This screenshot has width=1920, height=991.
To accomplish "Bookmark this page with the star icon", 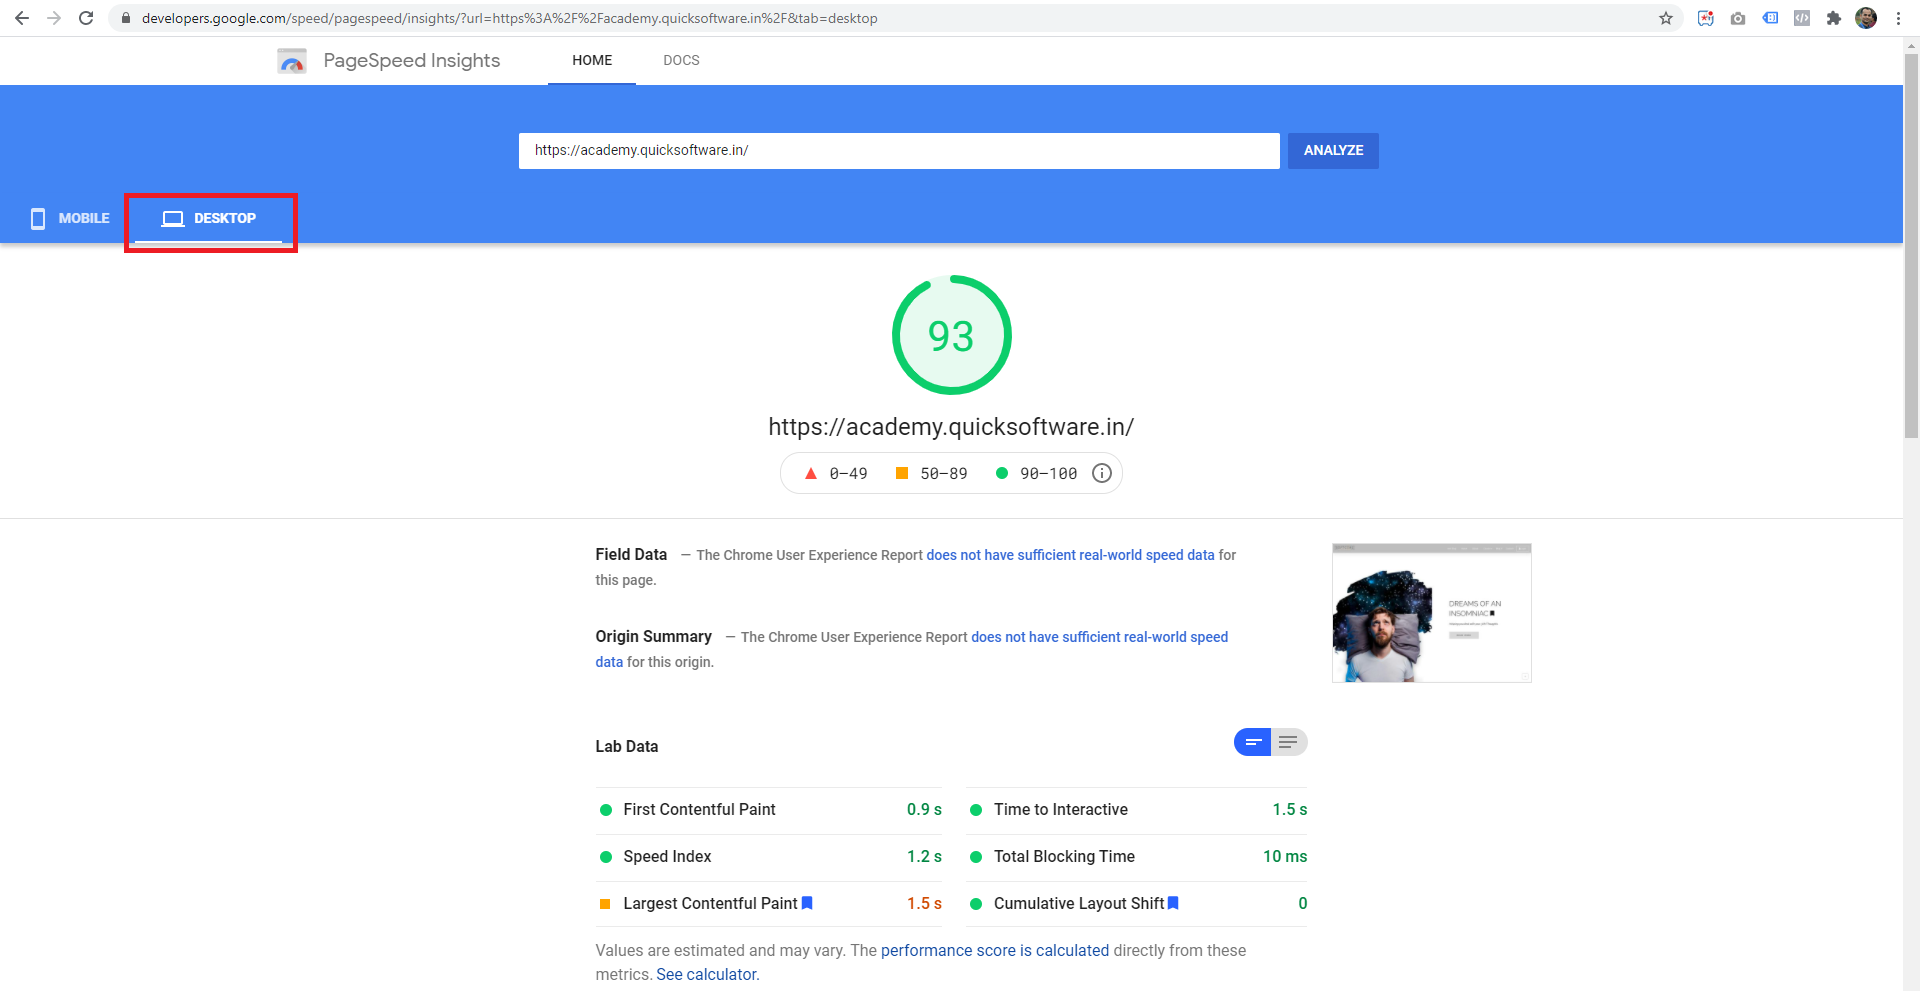I will click(x=1666, y=18).
